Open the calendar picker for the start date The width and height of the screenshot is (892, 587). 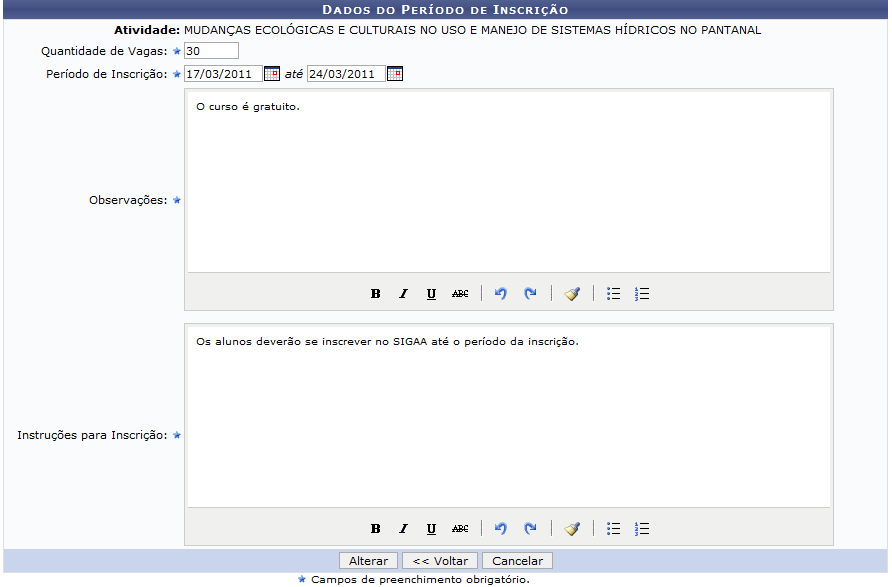pyautogui.click(x=271, y=74)
